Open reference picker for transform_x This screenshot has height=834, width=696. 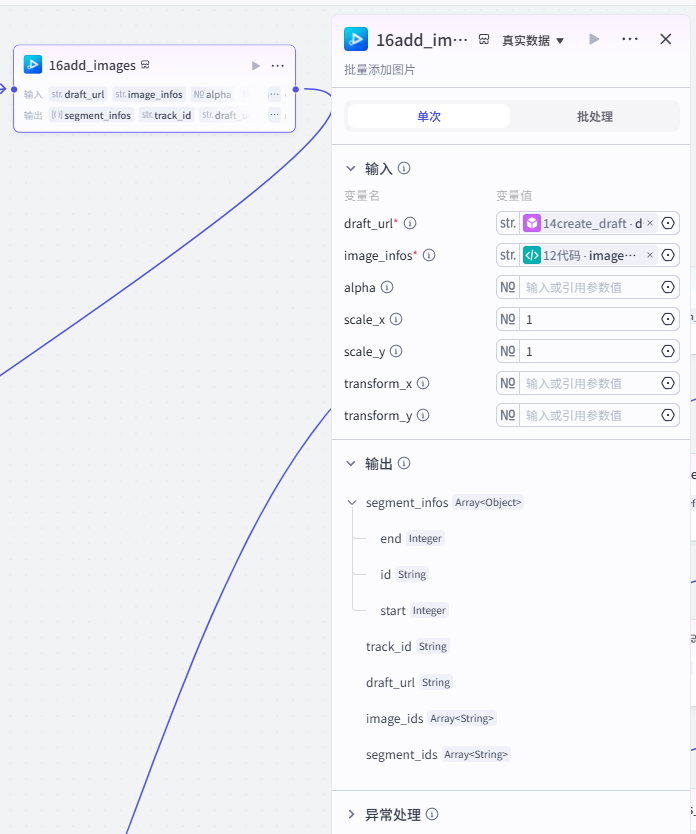pos(668,383)
